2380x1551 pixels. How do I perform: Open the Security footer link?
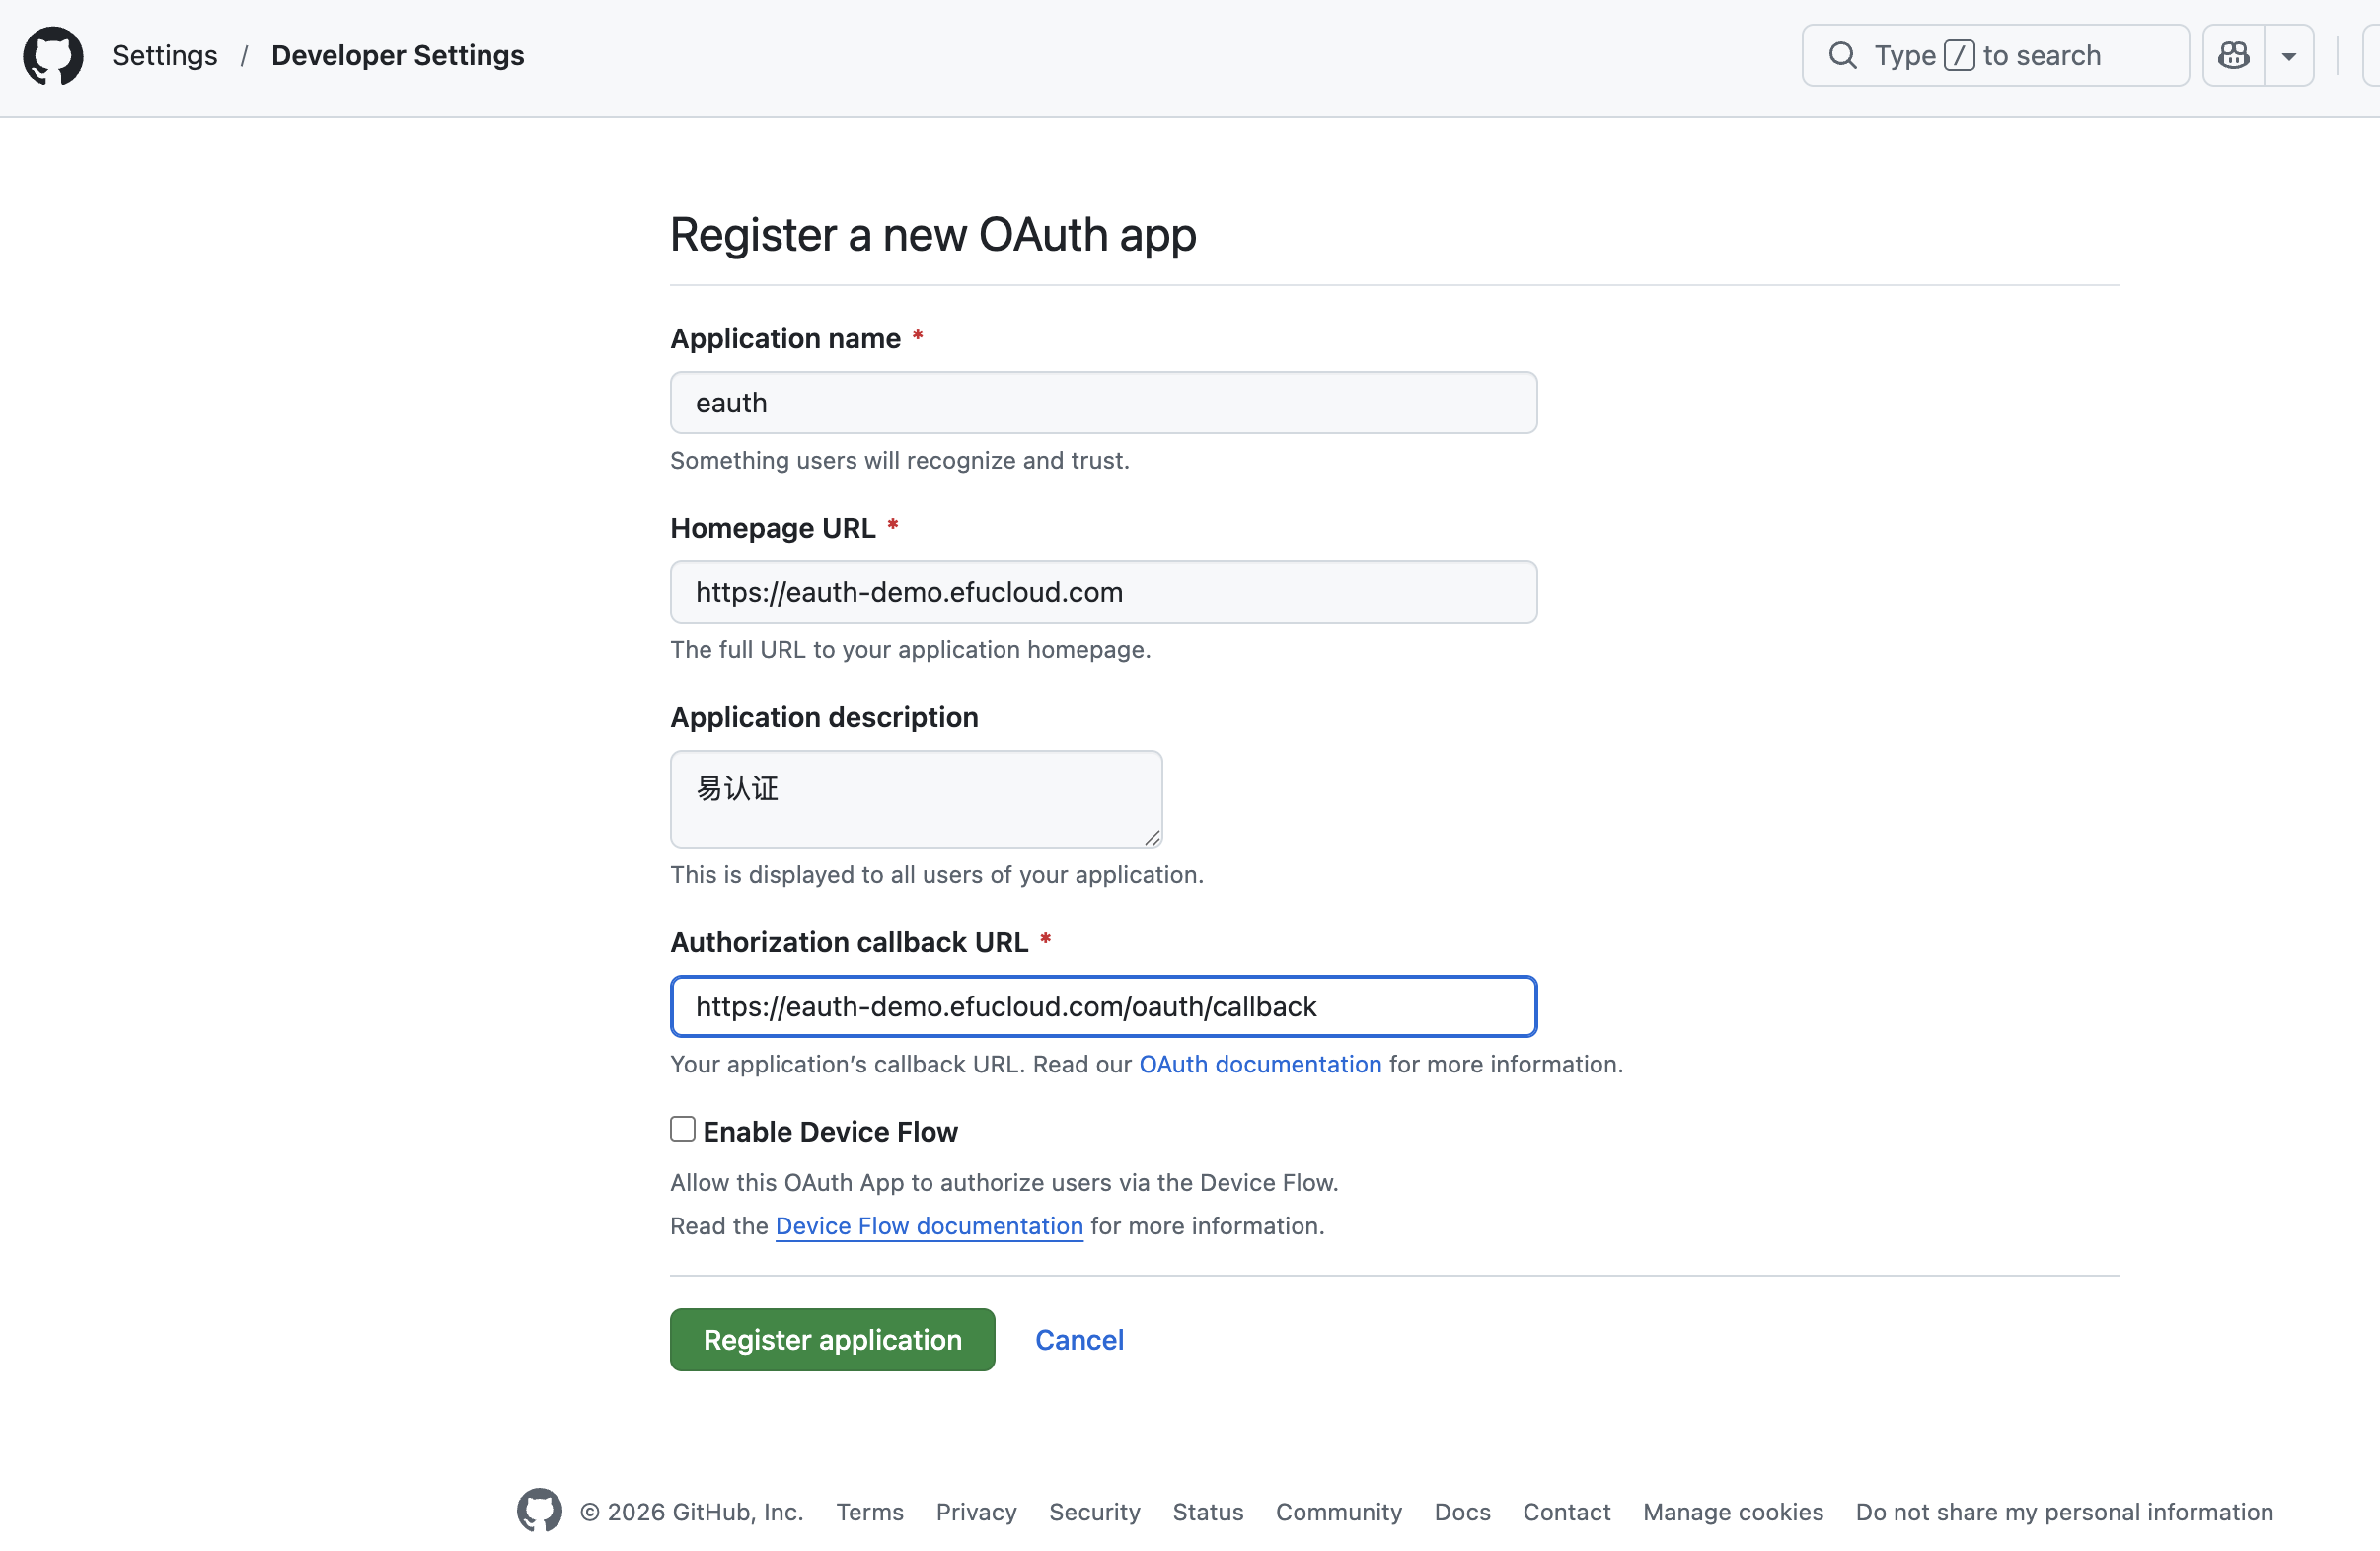tap(1094, 1512)
